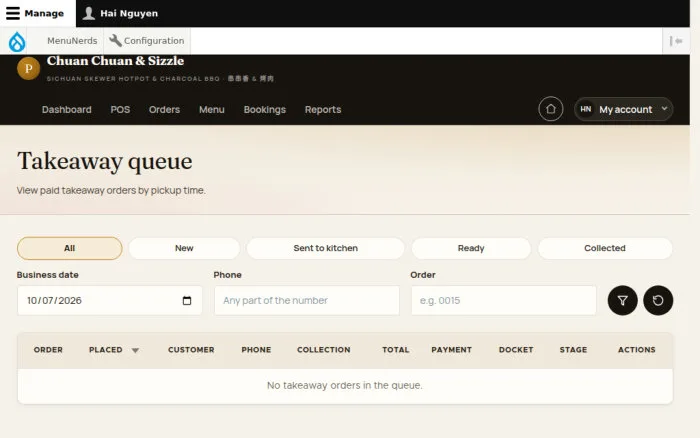700x438 pixels.
Task: Open Configuration with the wrench icon
Action: pyautogui.click(x=147, y=41)
